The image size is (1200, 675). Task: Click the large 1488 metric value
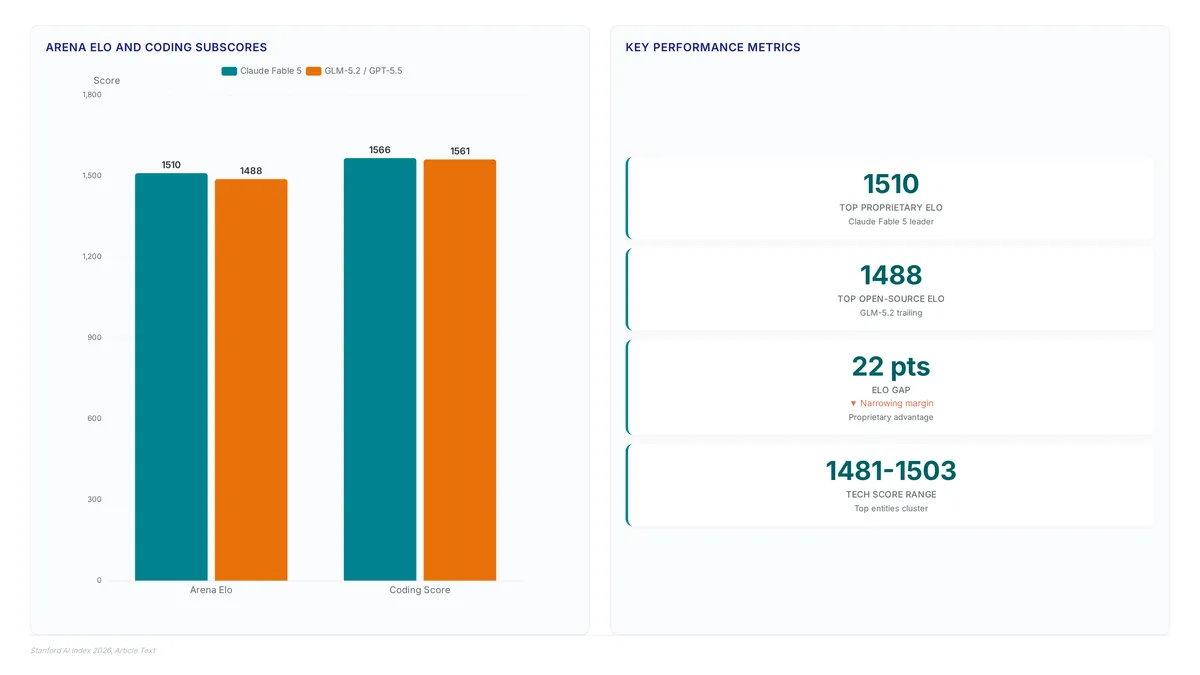click(x=891, y=275)
